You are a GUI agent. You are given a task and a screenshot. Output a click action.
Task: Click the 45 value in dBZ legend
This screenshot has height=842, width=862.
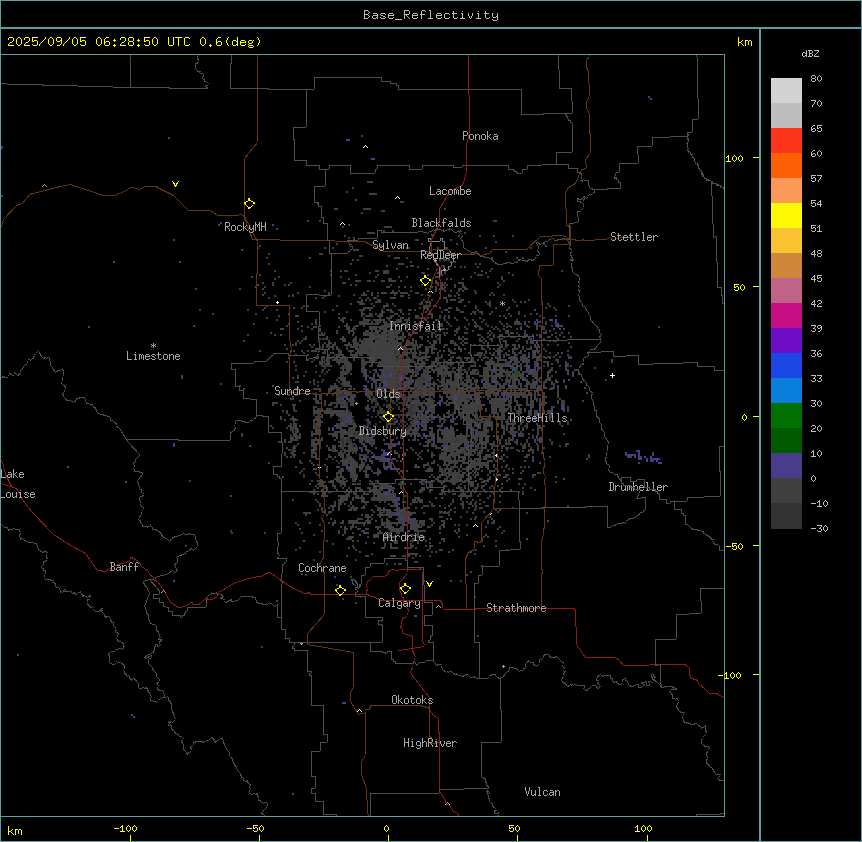(816, 279)
